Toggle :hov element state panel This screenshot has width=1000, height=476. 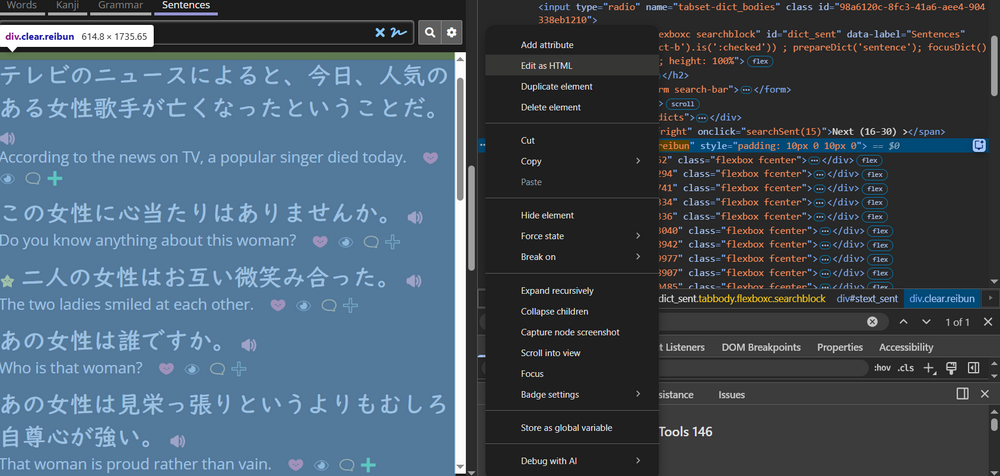click(x=882, y=368)
